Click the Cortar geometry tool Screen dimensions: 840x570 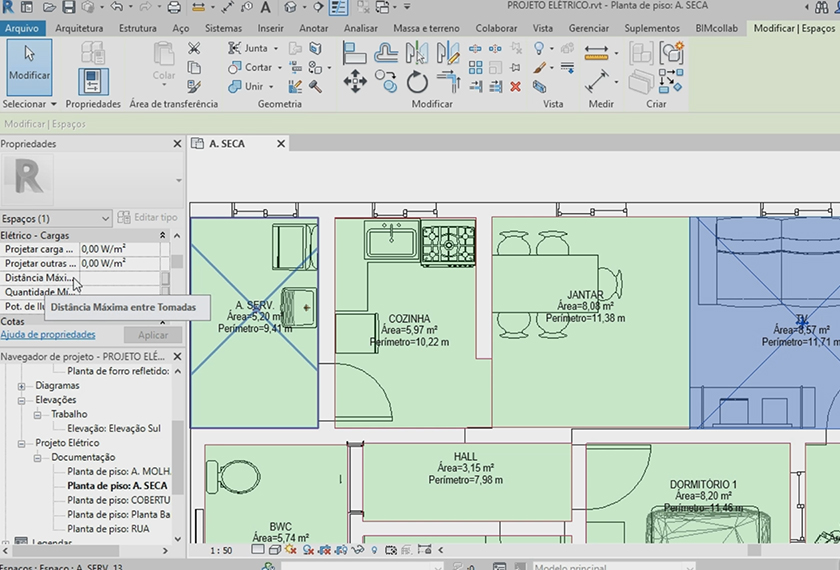252,67
